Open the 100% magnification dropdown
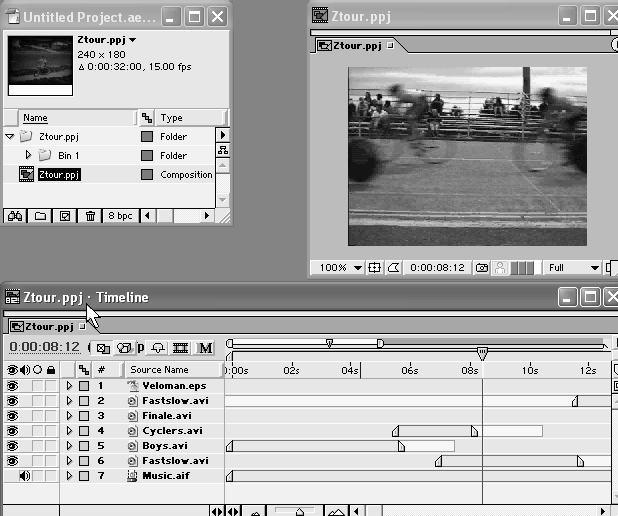The height and width of the screenshot is (516, 618). coord(336,268)
